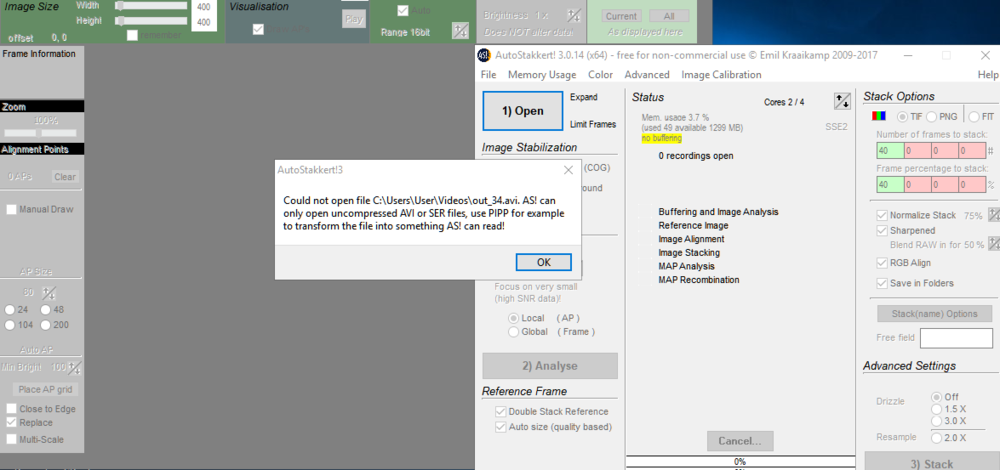
Task: Toggle the RGB Align checkbox
Action: [882, 263]
